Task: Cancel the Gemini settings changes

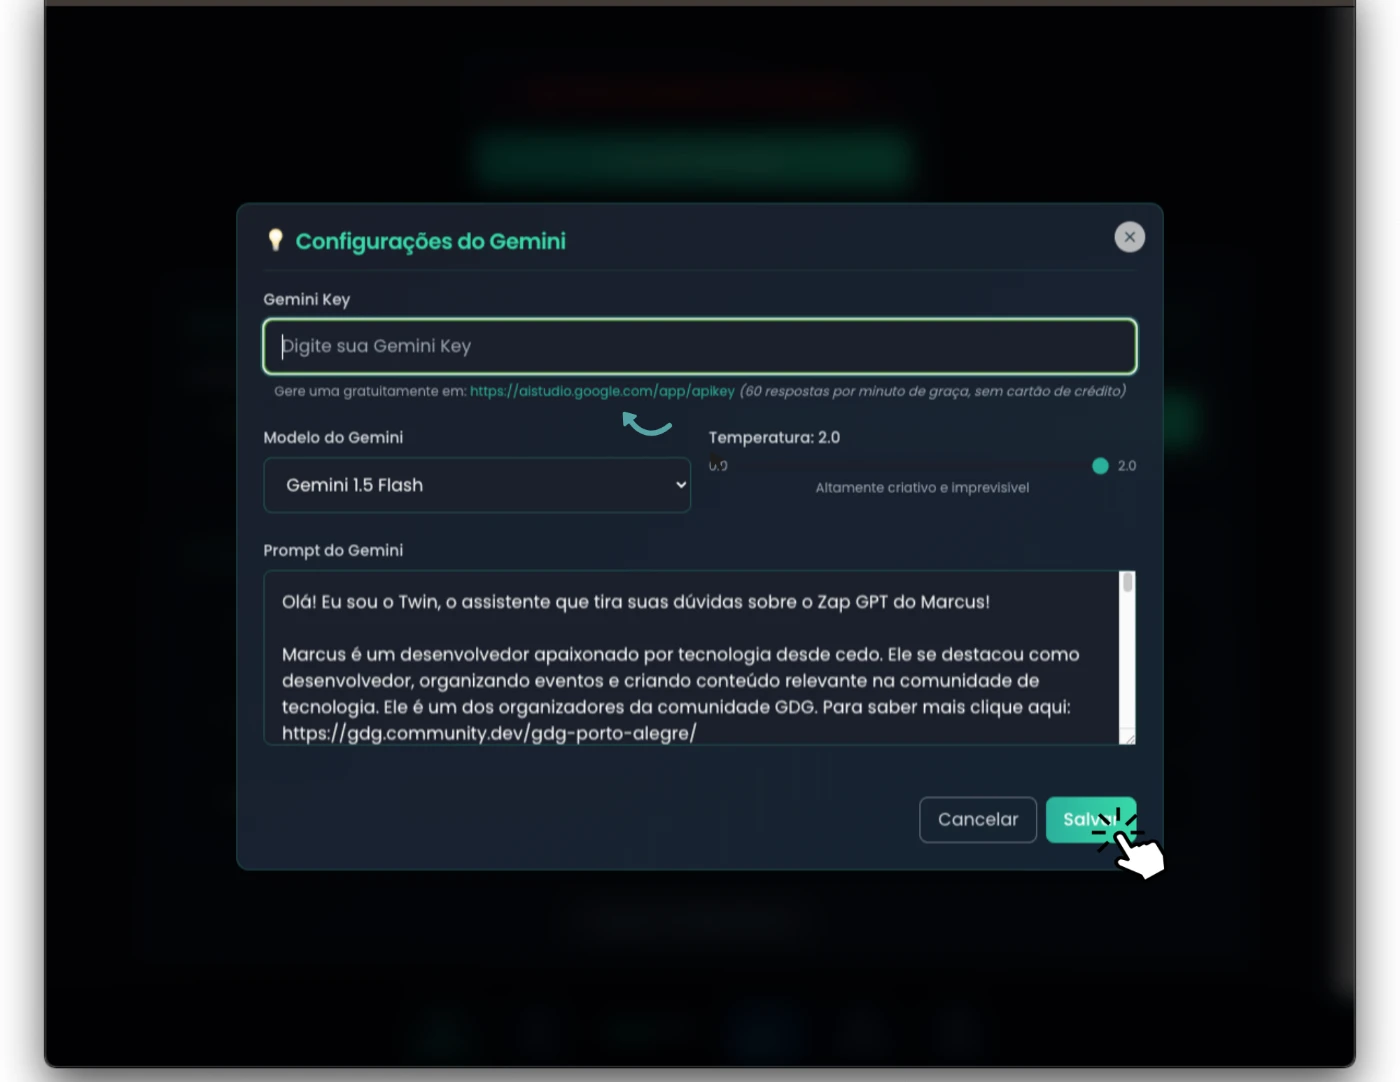Action: (978, 820)
